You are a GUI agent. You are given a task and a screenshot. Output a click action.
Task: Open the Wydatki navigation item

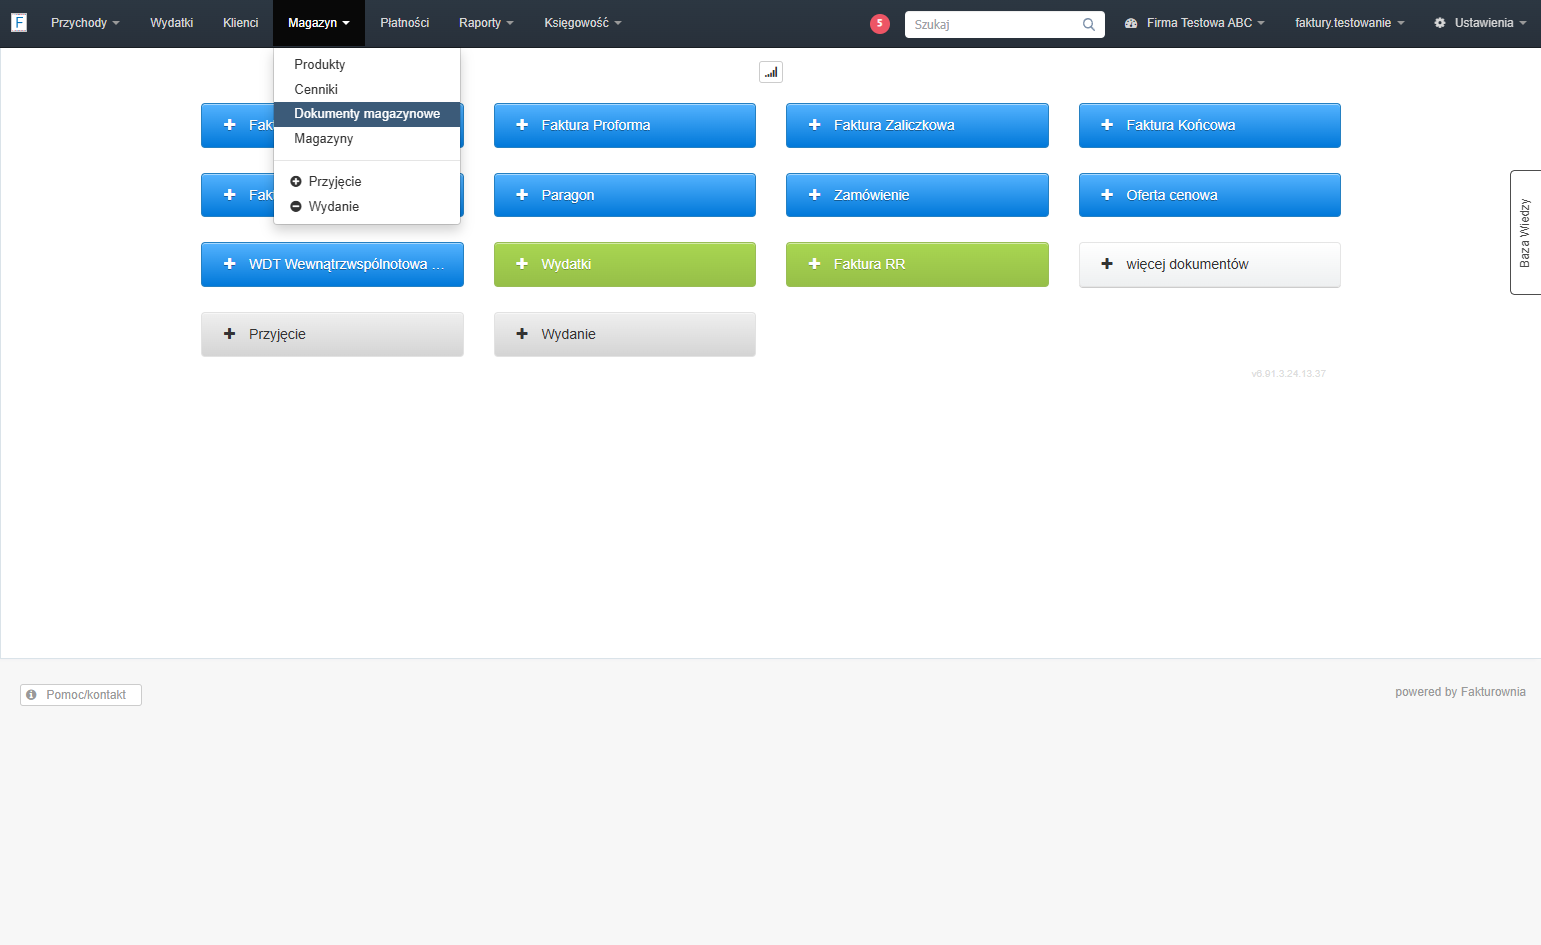(x=171, y=23)
